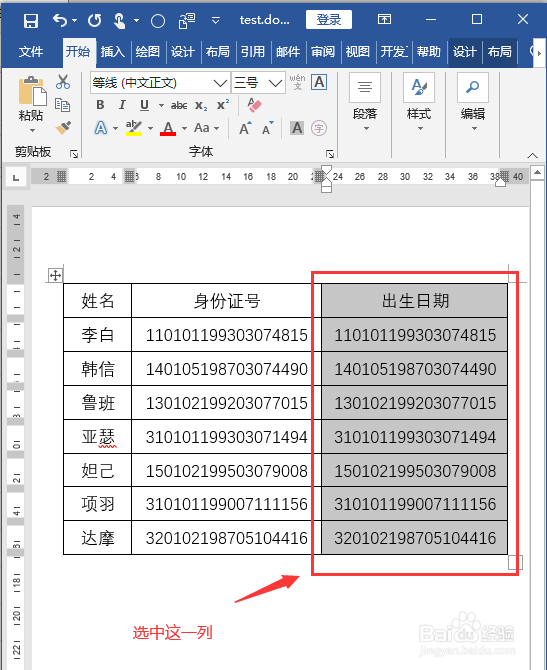Click Increase Font Size icon

point(245,128)
